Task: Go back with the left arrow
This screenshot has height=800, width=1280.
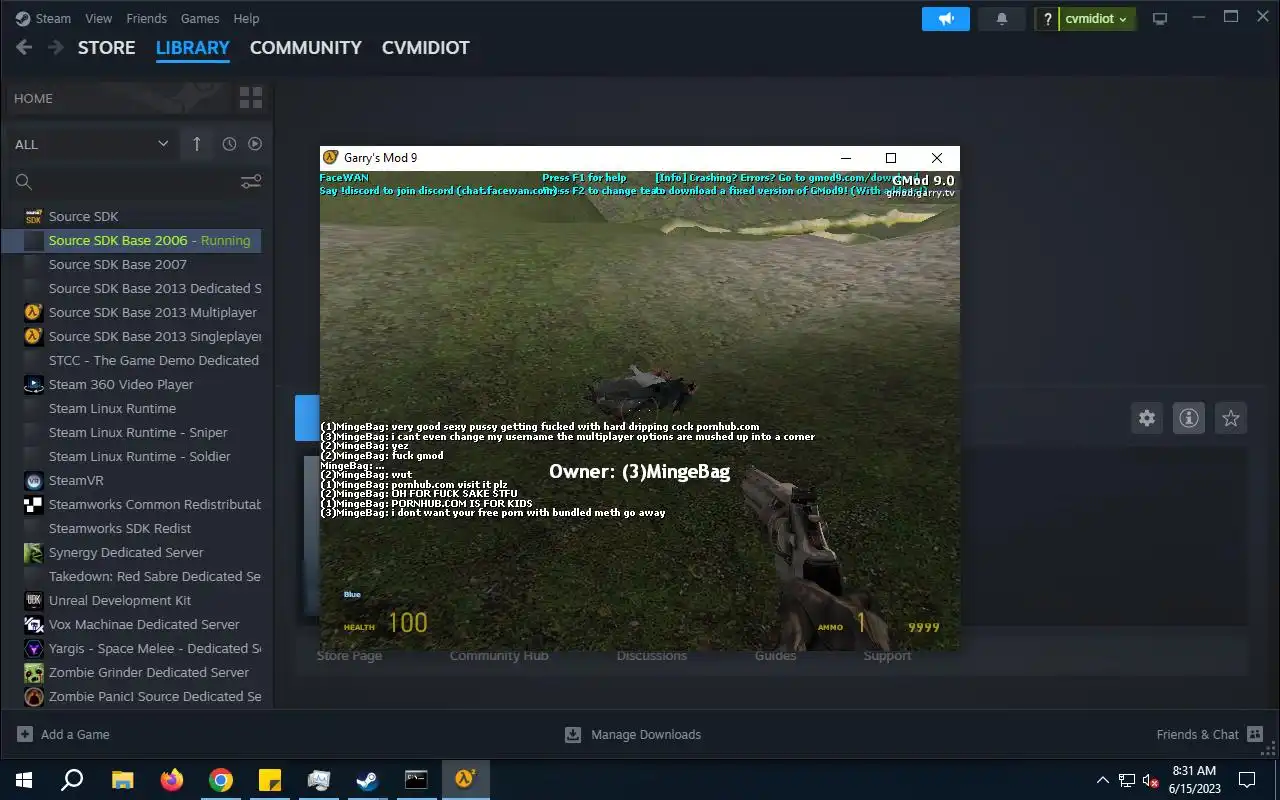Action: (x=24, y=47)
